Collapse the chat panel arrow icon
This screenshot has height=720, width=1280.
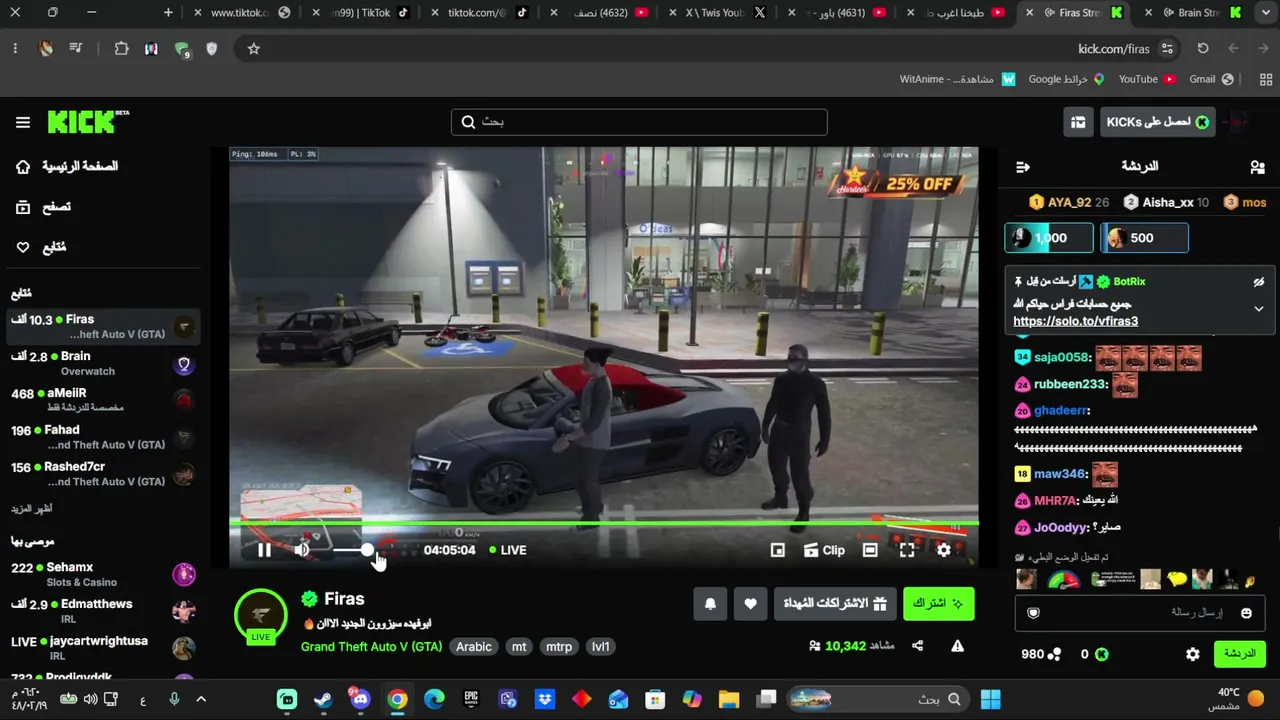tap(1022, 167)
